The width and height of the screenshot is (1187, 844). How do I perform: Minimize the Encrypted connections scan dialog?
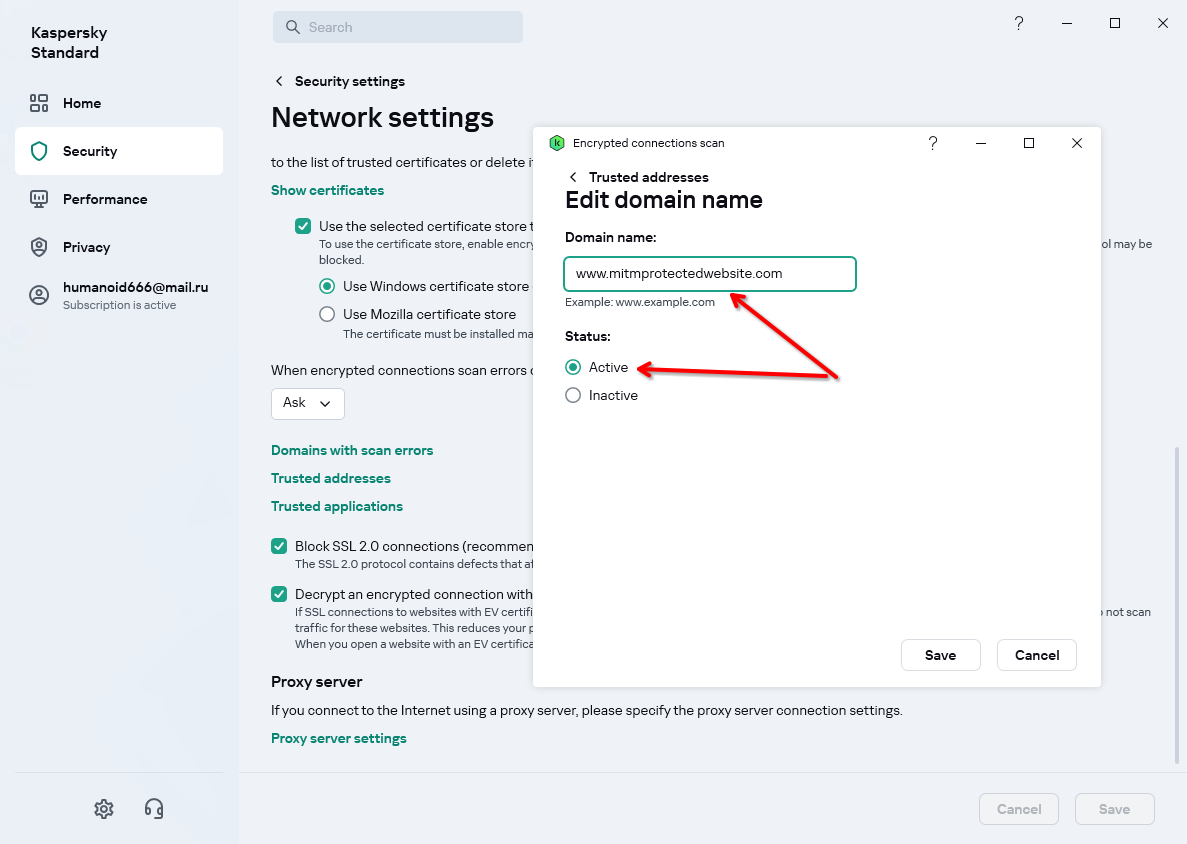pos(980,143)
